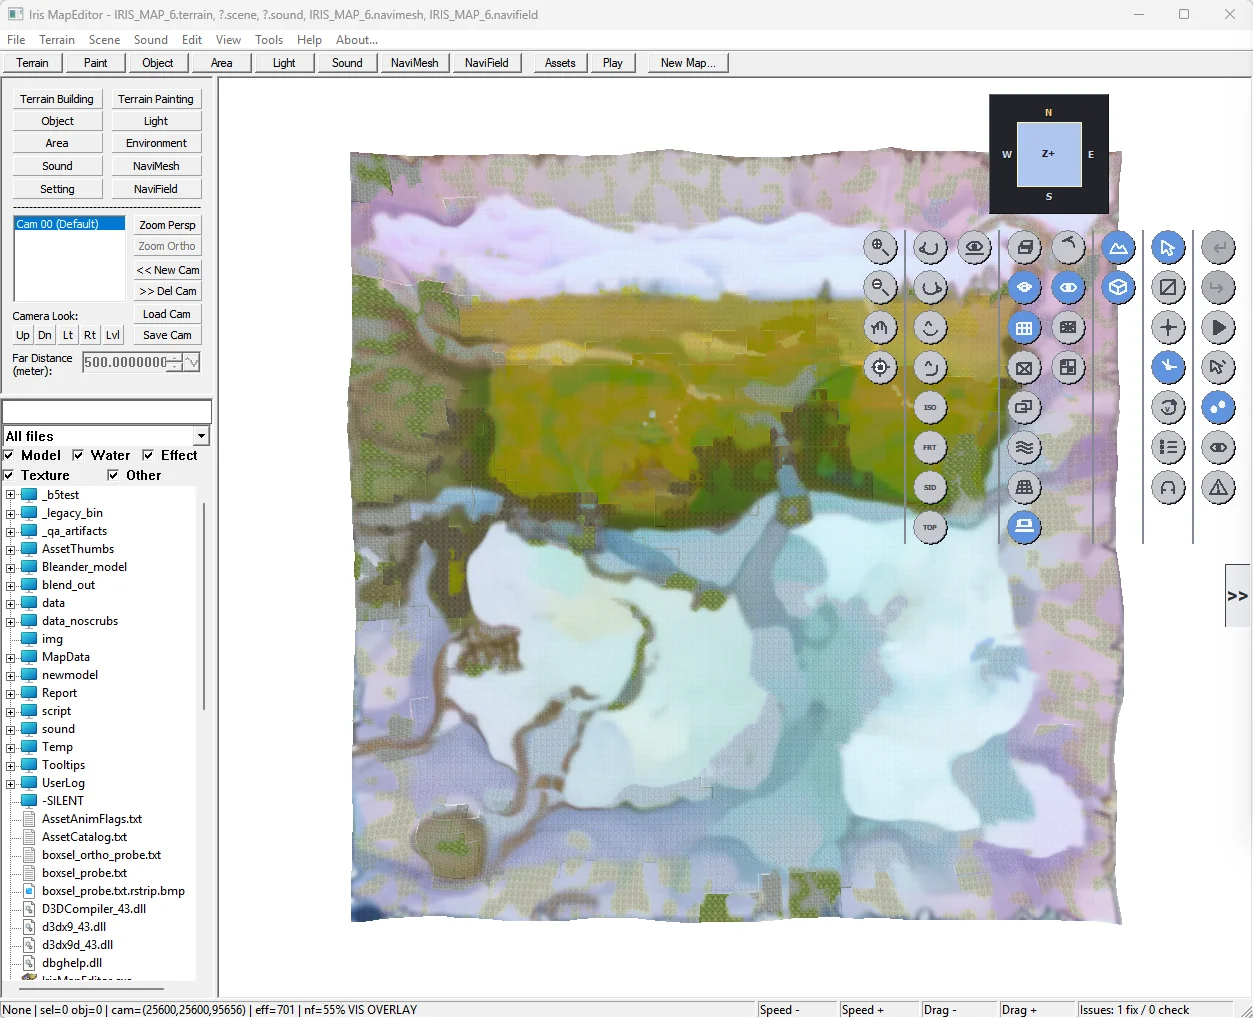1253x1018 pixels.
Task: Click the file tree vertical scrollbar
Action: point(204,604)
